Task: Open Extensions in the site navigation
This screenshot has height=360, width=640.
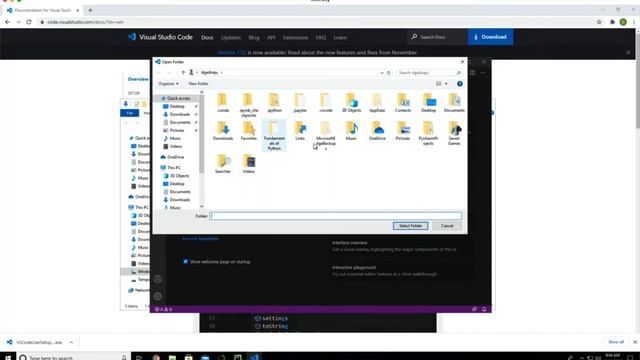Action: tap(296, 38)
